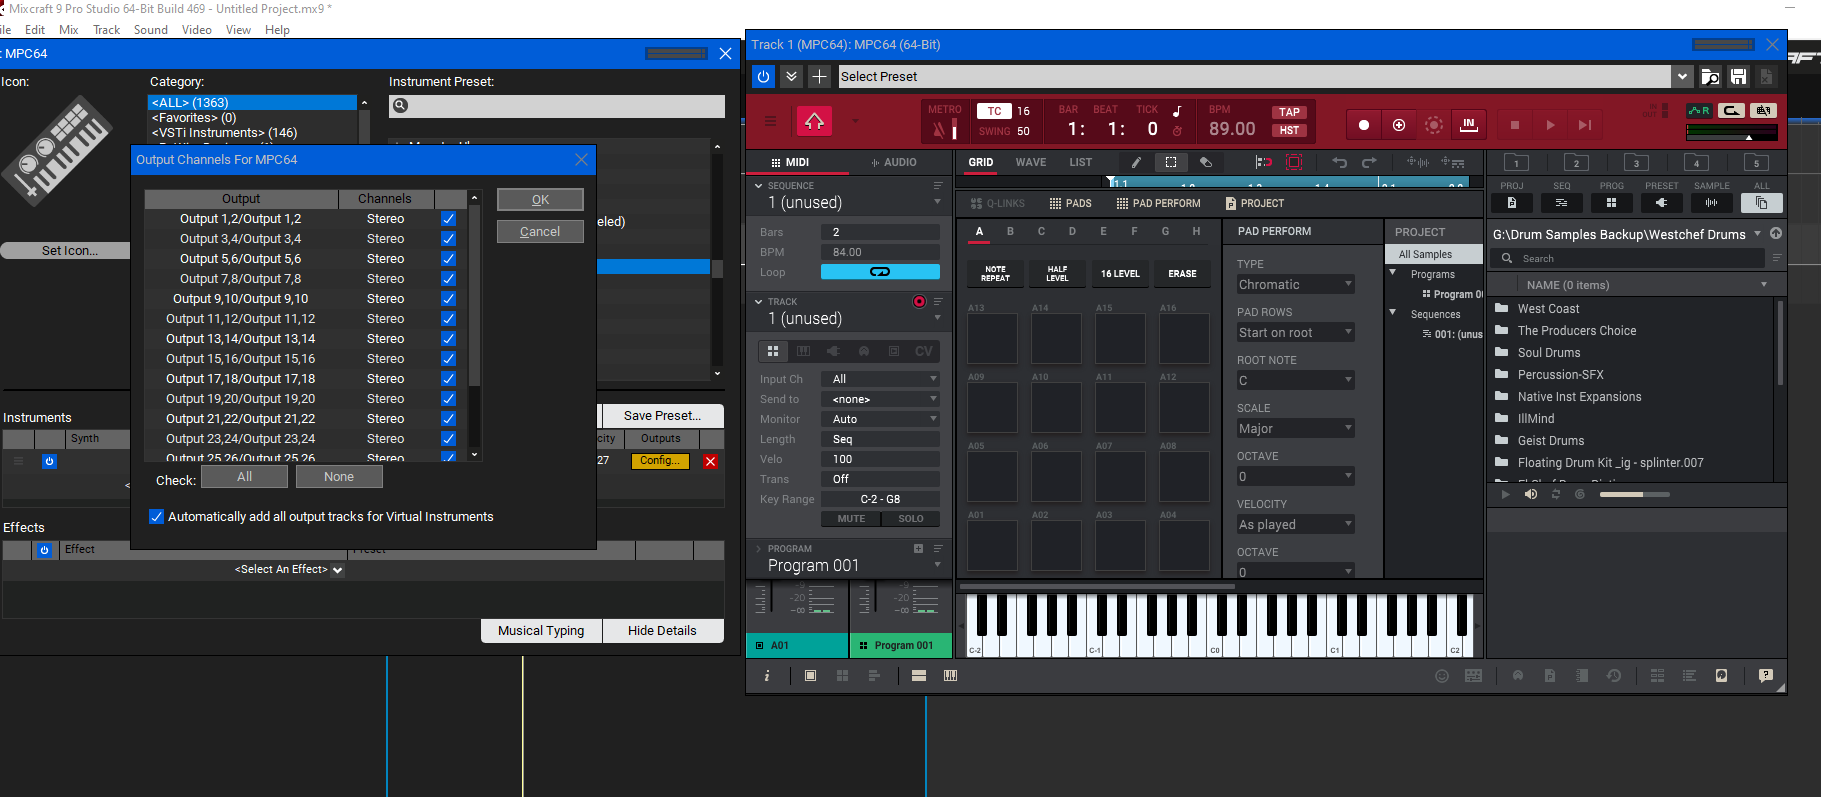Open the pad TYPE Chromatic dropdown
1821x797 pixels.
(1295, 285)
